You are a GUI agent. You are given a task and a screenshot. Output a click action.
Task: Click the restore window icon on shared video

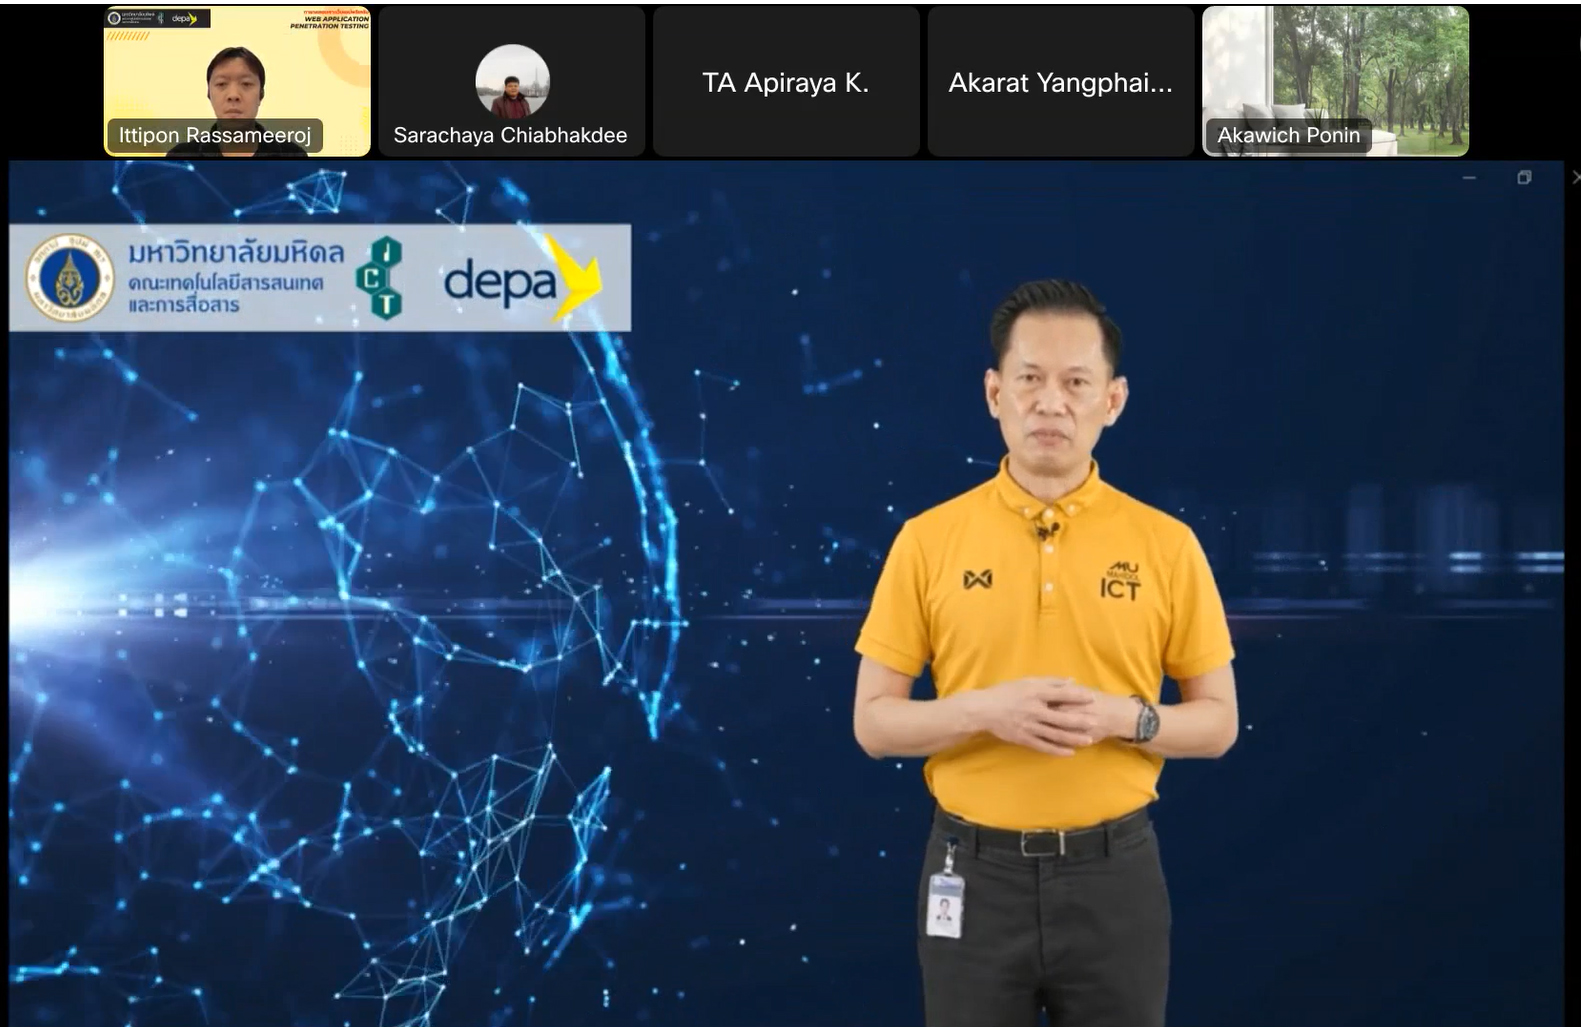[1524, 178]
